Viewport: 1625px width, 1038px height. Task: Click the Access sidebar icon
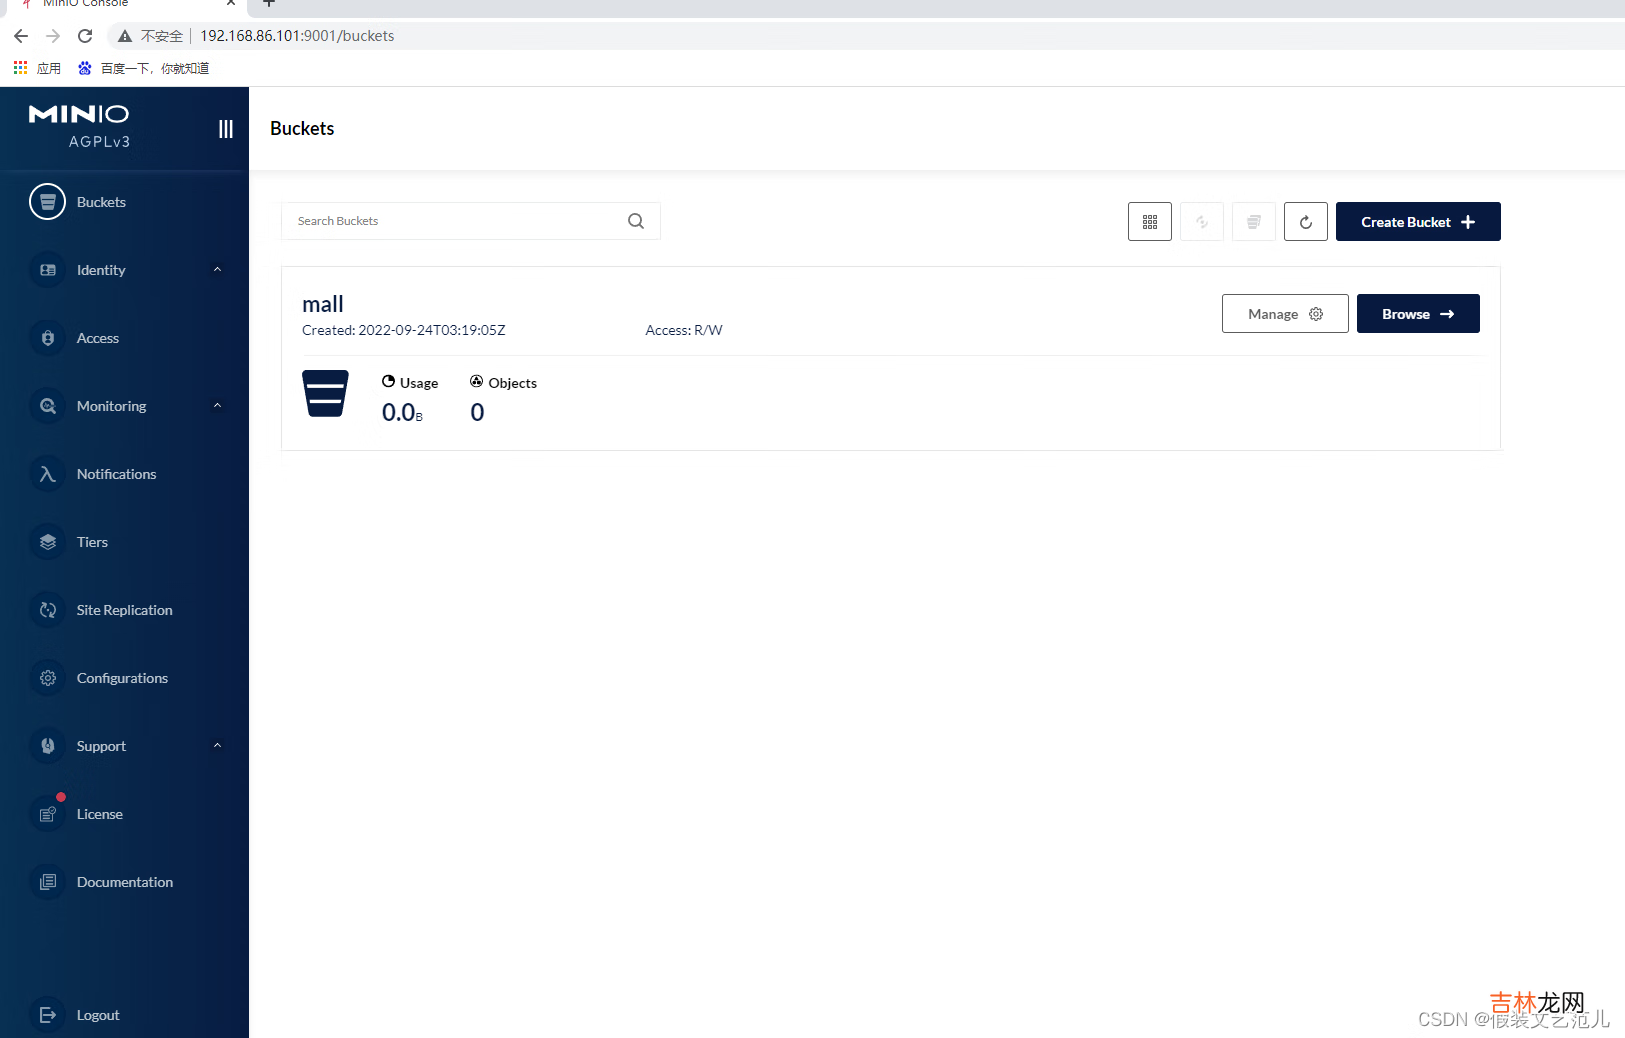coord(47,338)
